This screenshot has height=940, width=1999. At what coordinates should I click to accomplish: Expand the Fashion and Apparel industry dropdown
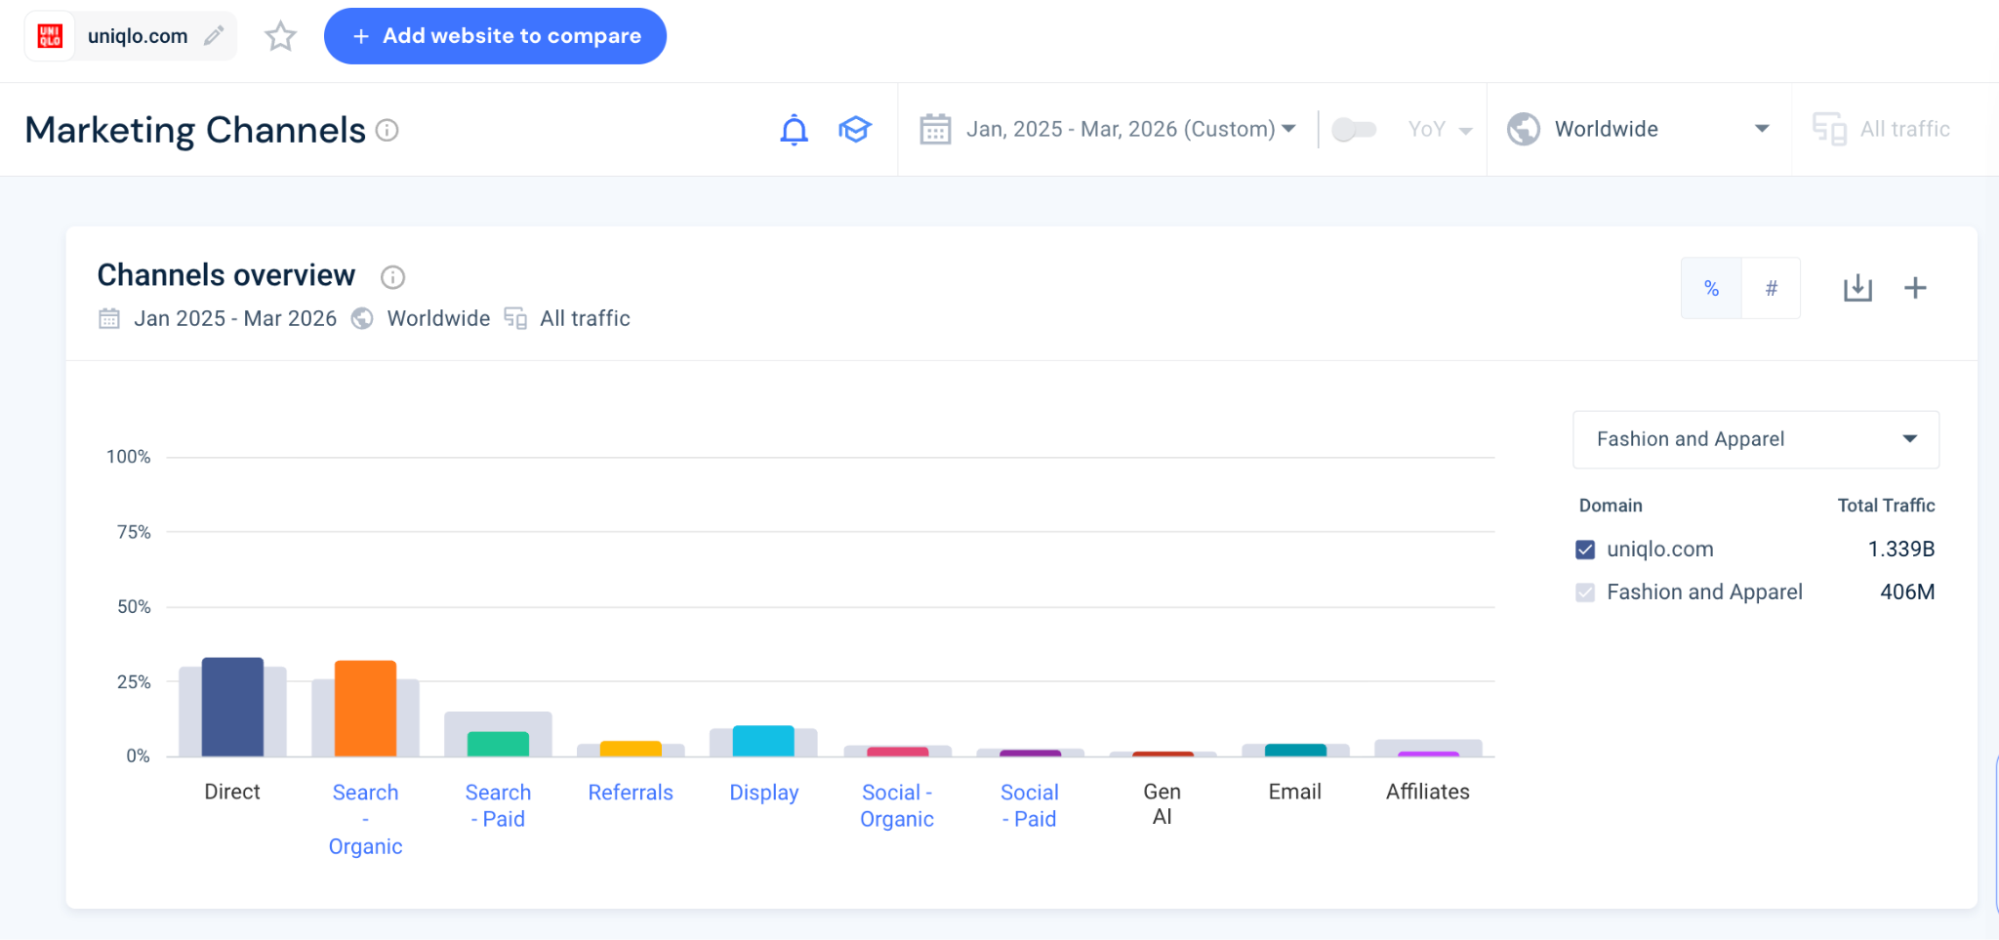(x=1756, y=439)
